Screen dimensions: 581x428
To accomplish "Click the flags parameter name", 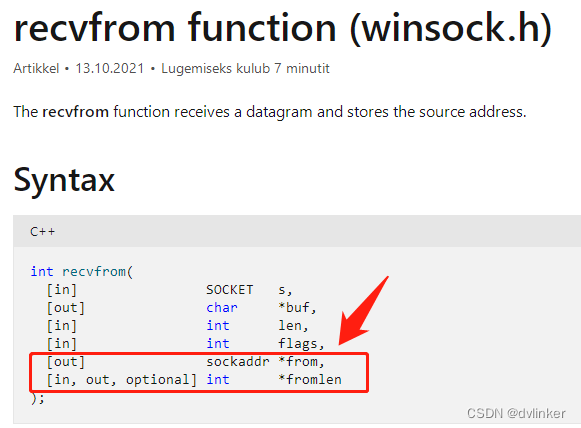I will pos(298,344).
